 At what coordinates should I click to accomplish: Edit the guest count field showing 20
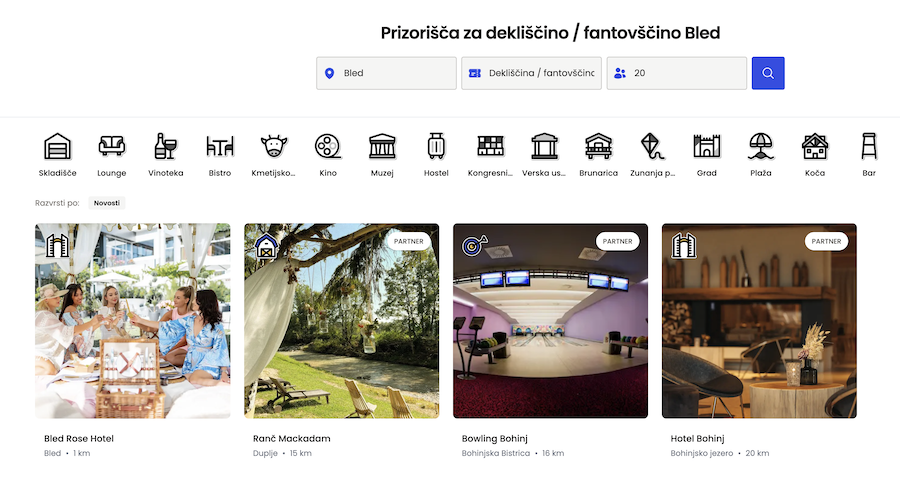[676, 73]
